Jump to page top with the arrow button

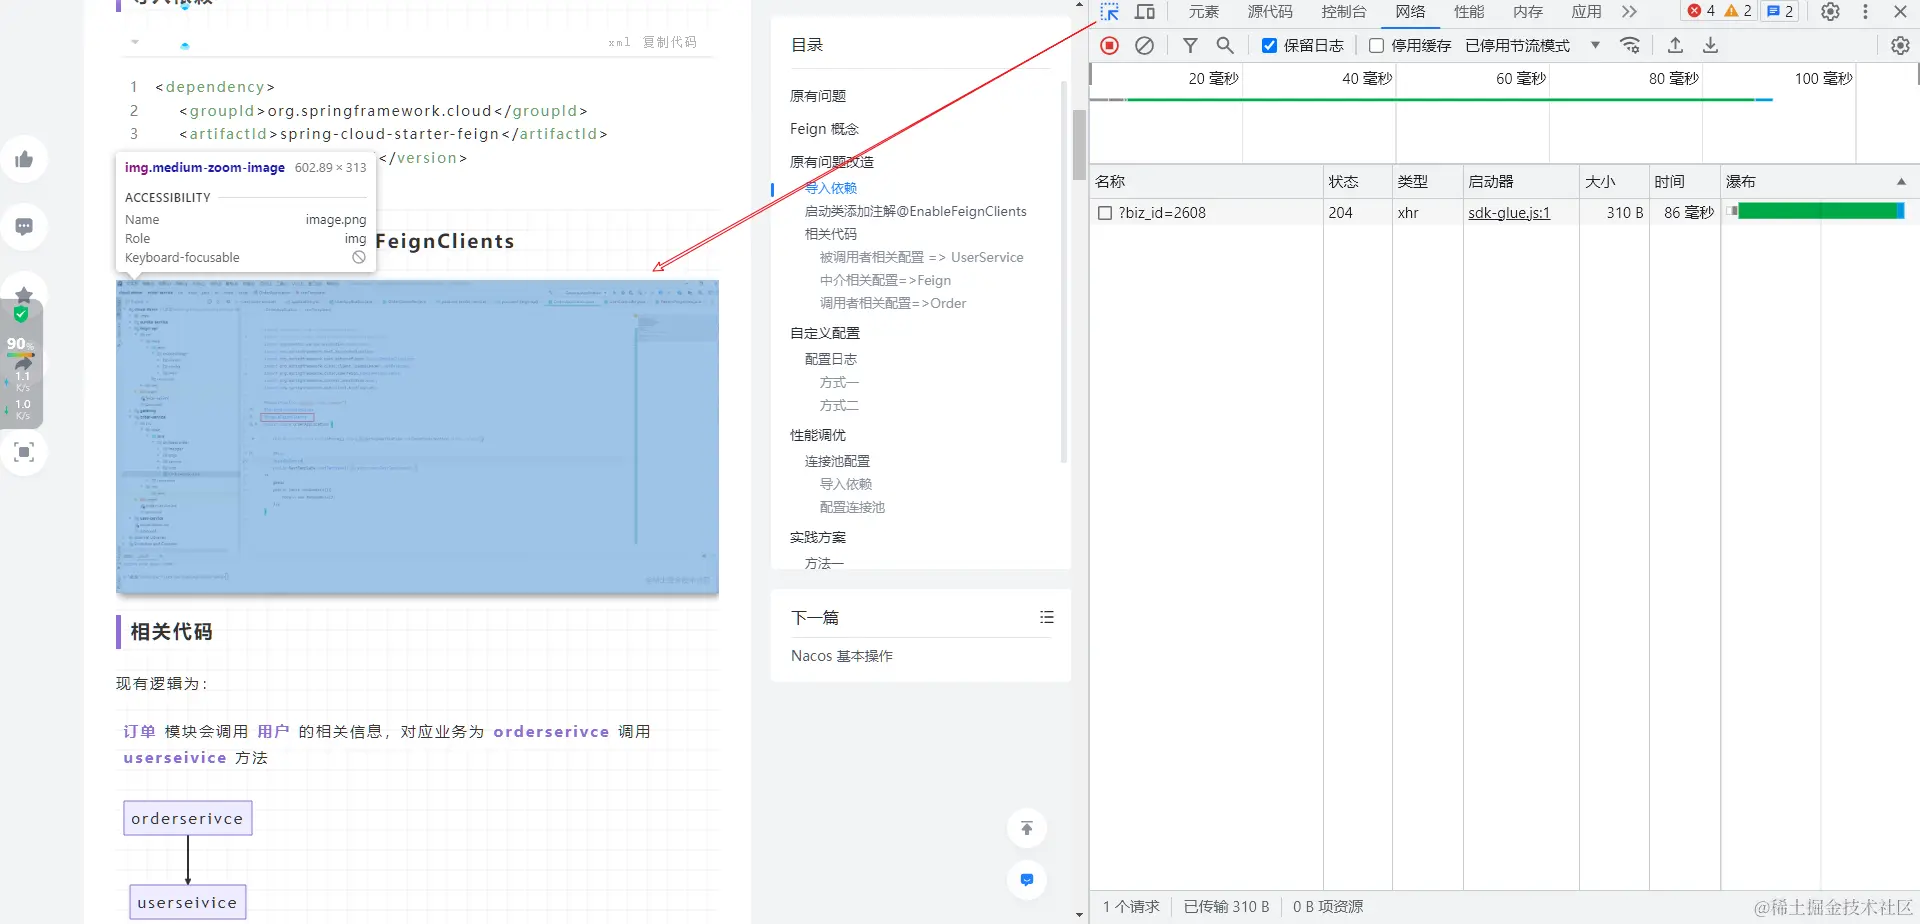1027,828
